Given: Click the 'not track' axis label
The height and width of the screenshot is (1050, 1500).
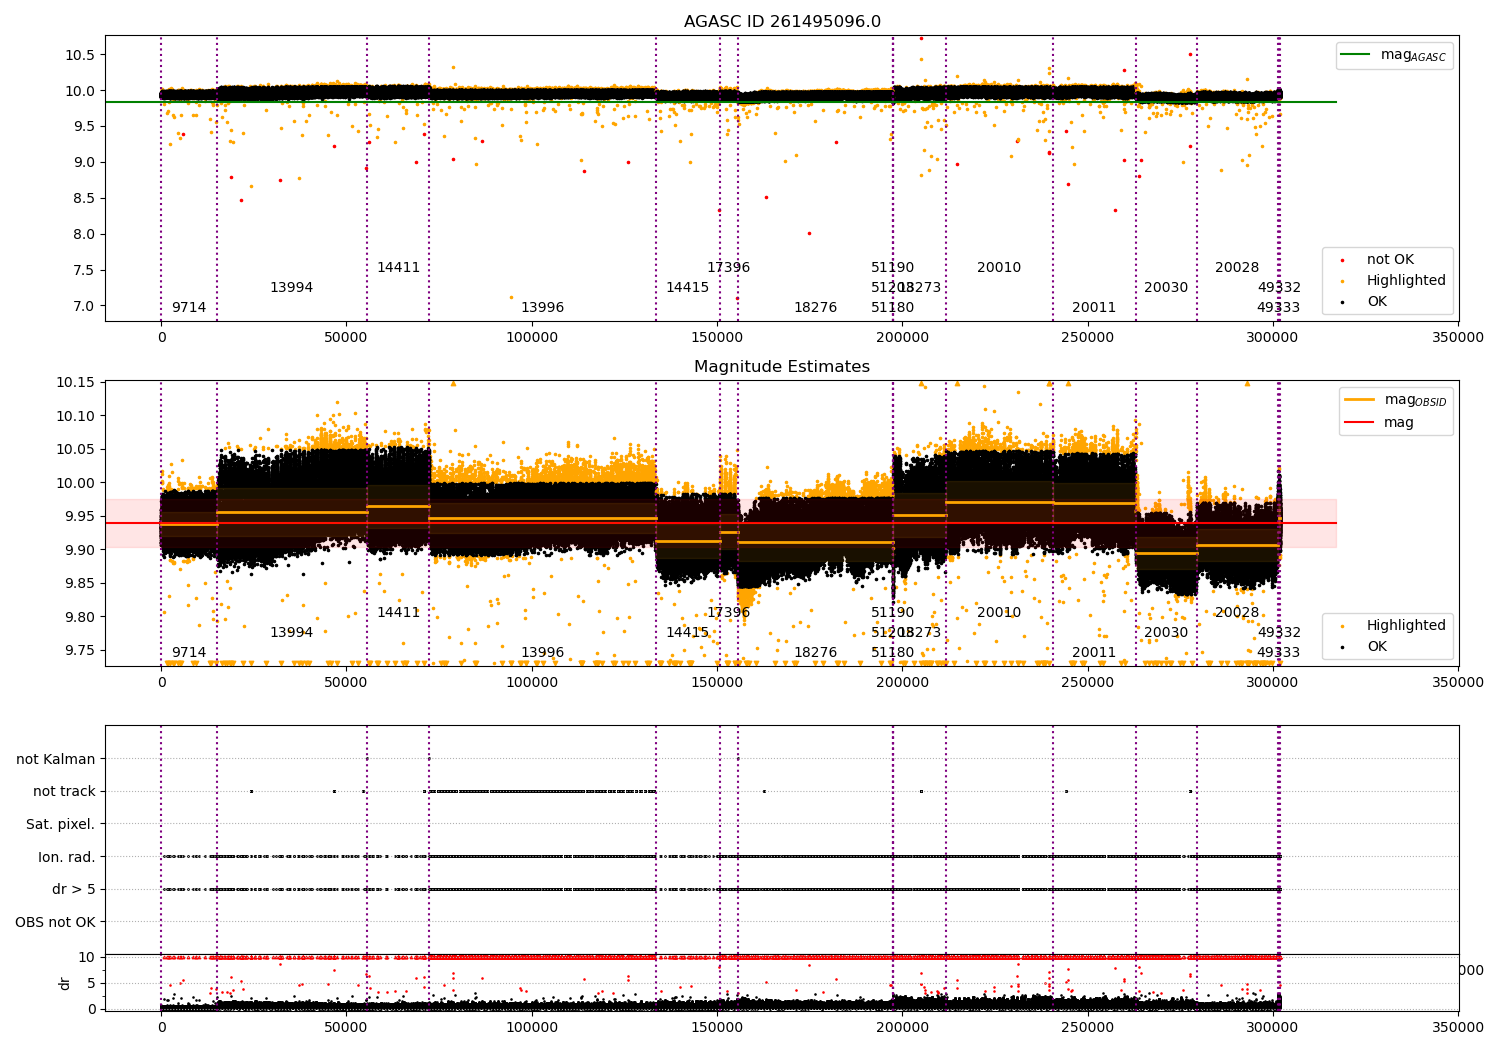Looking at the screenshot, I should coord(64,792).
